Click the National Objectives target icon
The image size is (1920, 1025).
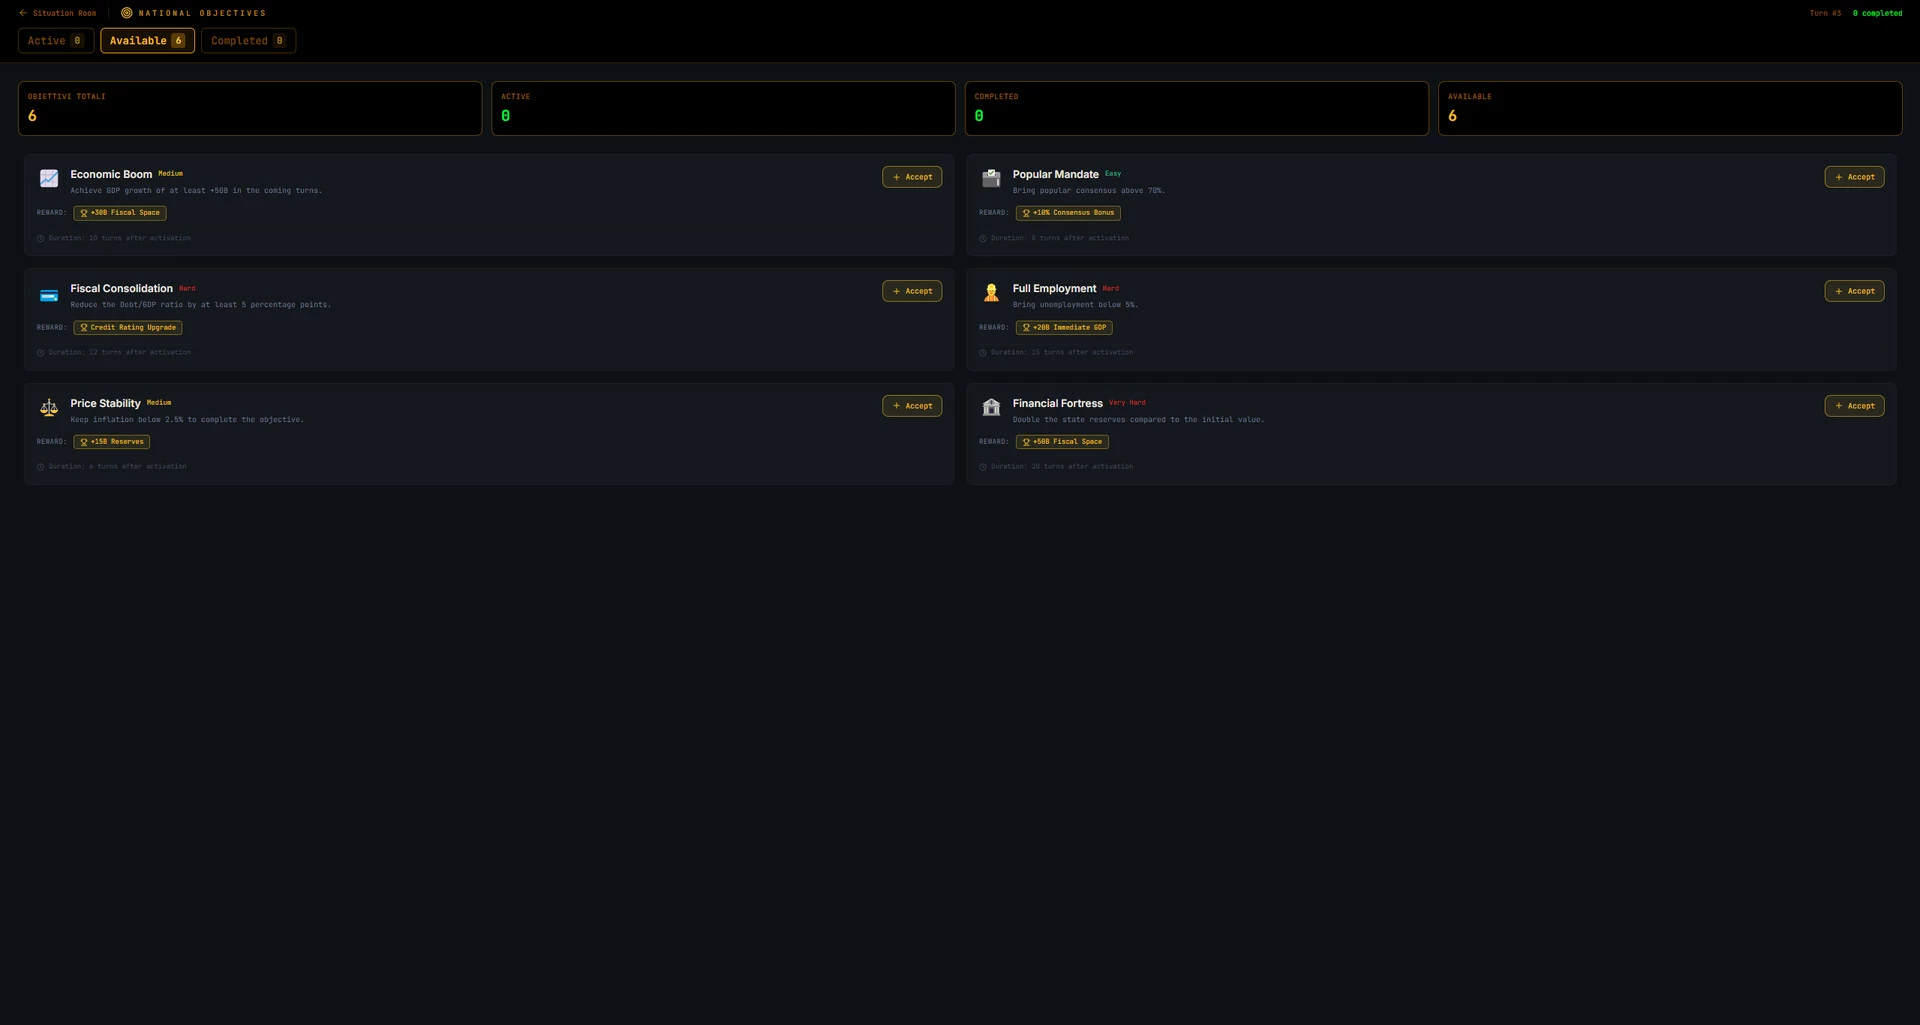coord(127,13)
